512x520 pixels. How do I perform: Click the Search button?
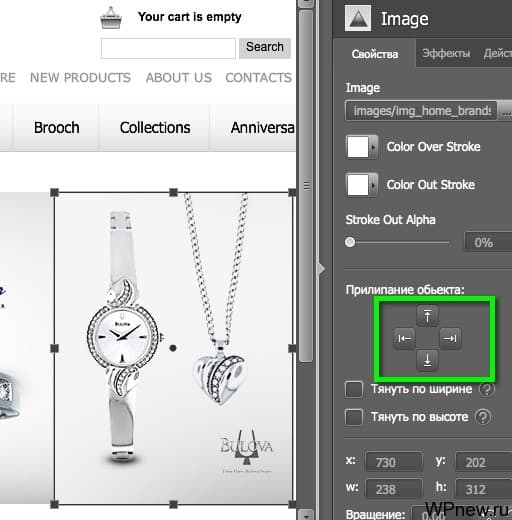click(x=265, y=48)
